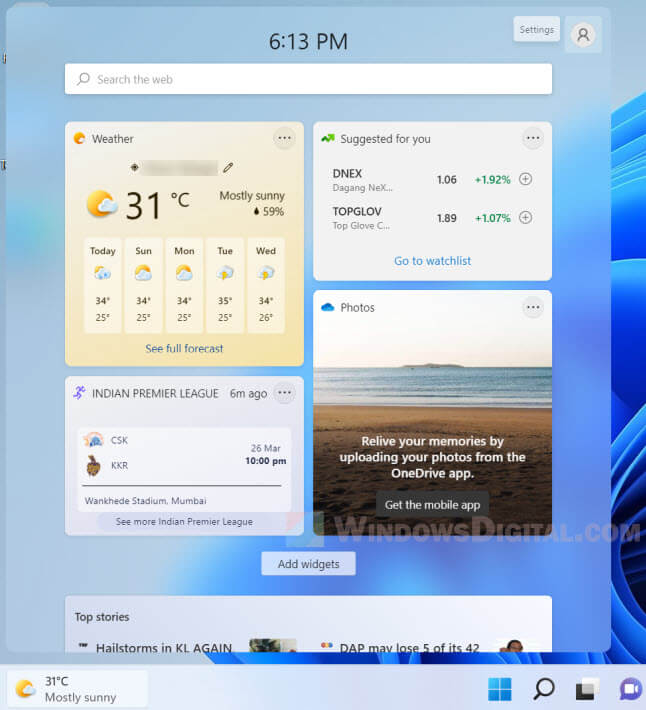The width and height of the screenshot is (646, 710).
Task: Open DAP may lose 5 story headline
Action: pyautogui.click(x=409, y=648)
